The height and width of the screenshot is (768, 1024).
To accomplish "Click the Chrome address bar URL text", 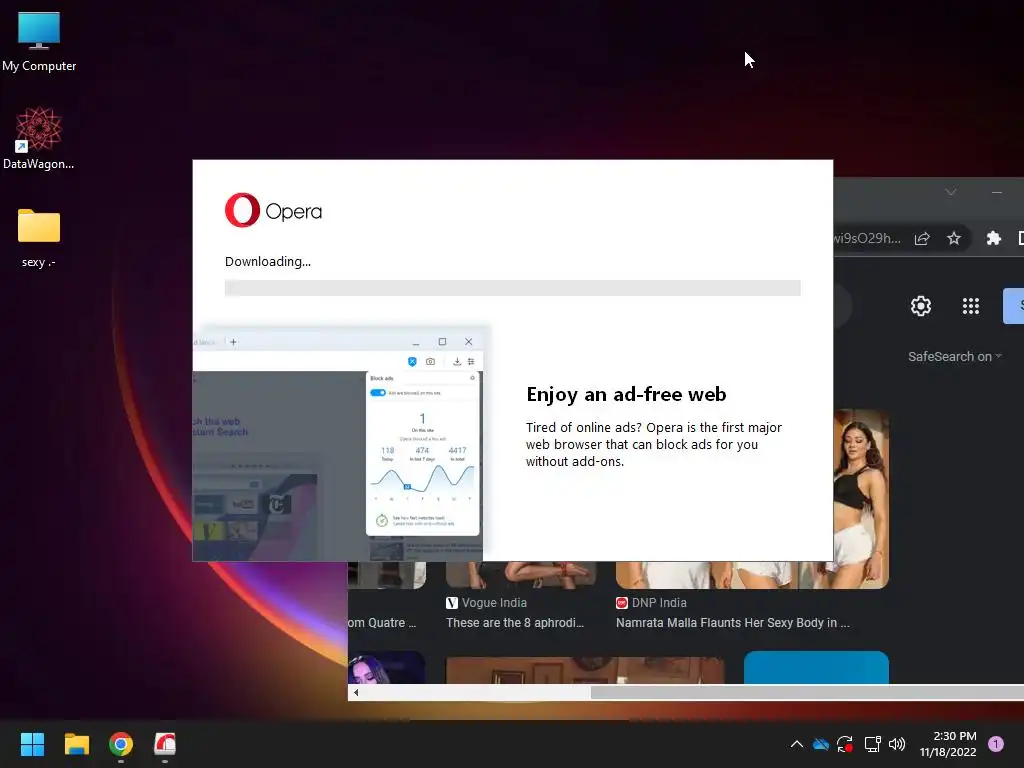I will [867, 238].
